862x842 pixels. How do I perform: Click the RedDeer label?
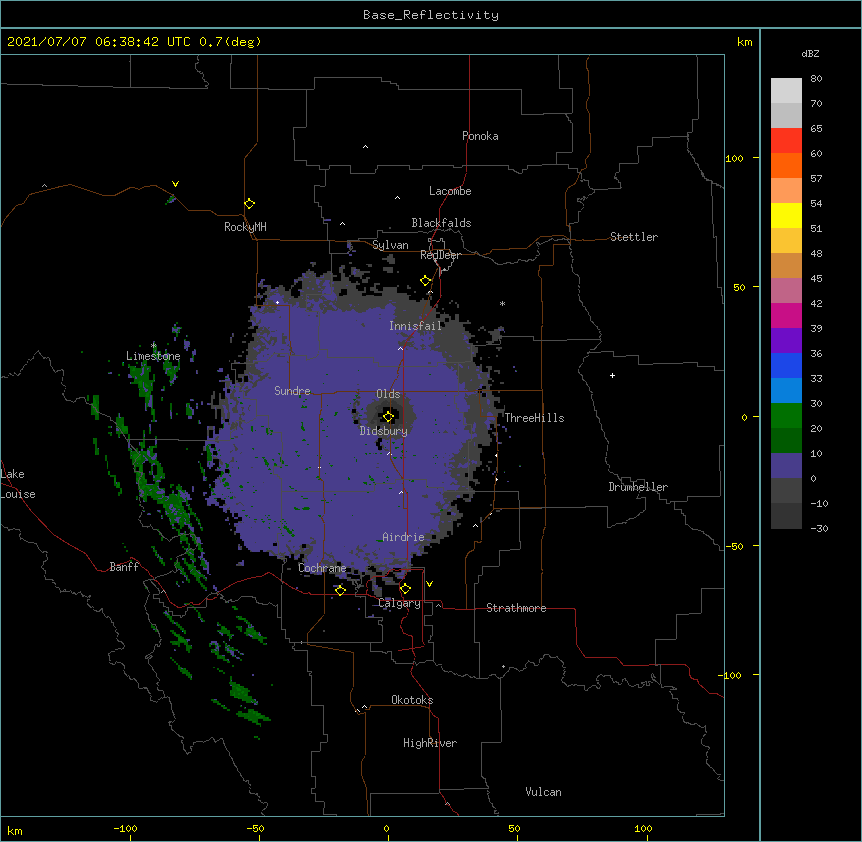440,255
